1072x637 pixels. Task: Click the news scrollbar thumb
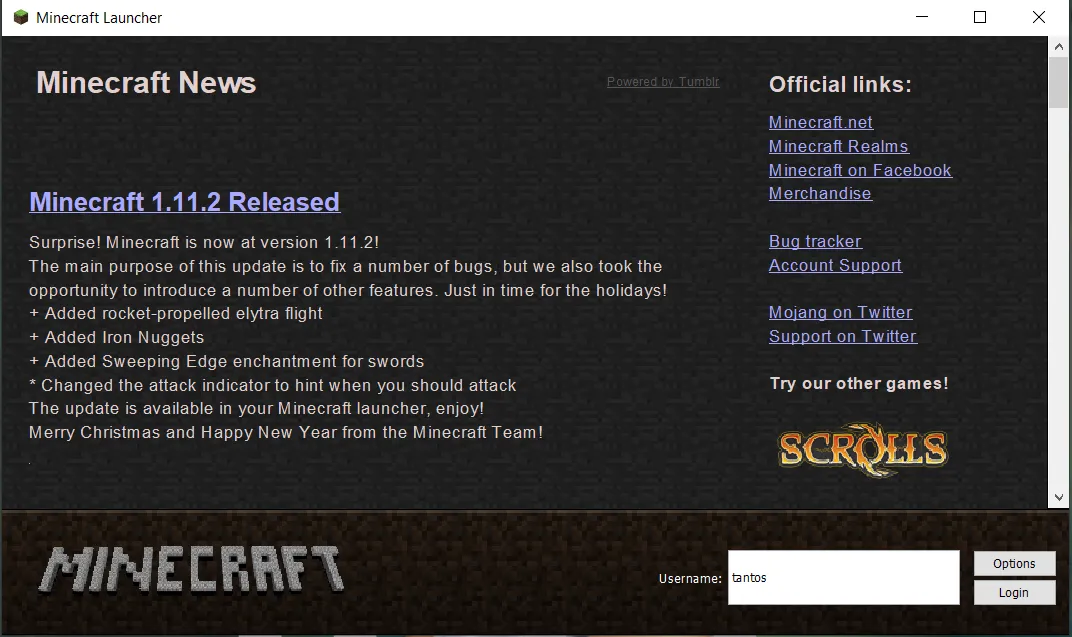1058,82
